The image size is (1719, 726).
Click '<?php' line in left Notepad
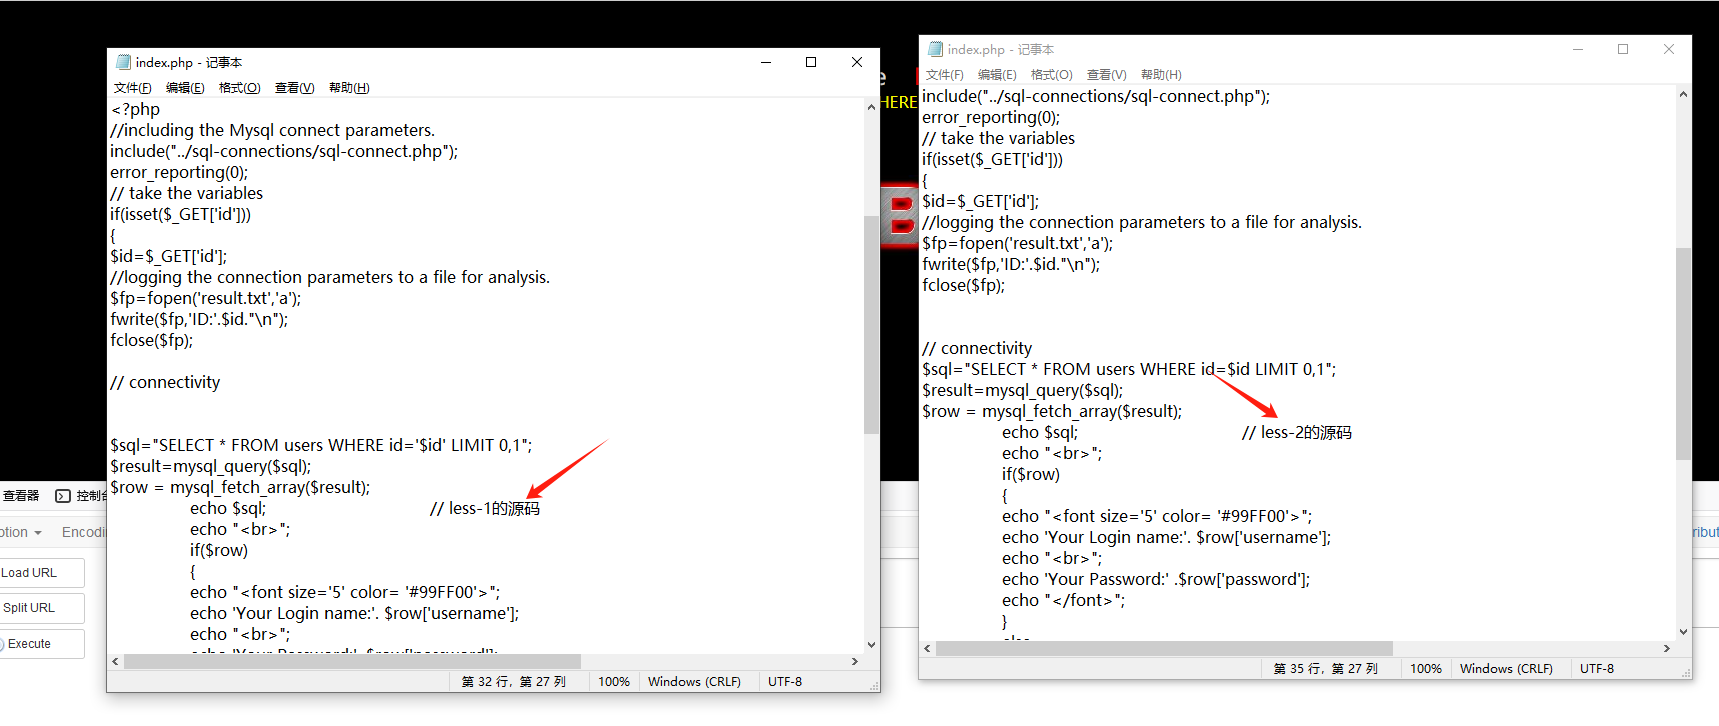pyautogui.click(x=135, y=110)
